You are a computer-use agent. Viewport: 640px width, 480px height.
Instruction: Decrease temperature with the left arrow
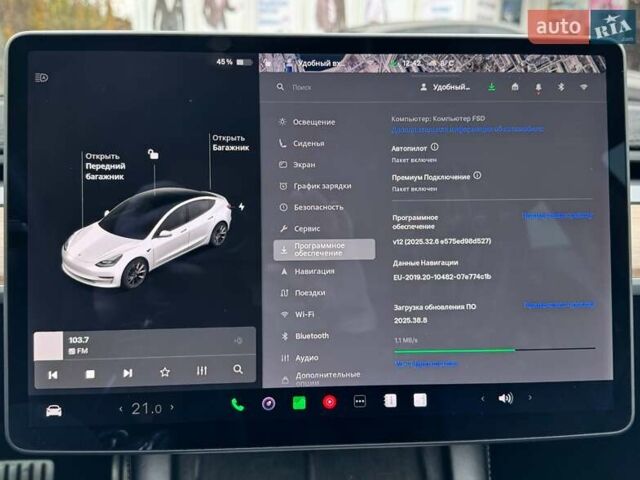tap(121, 409)
